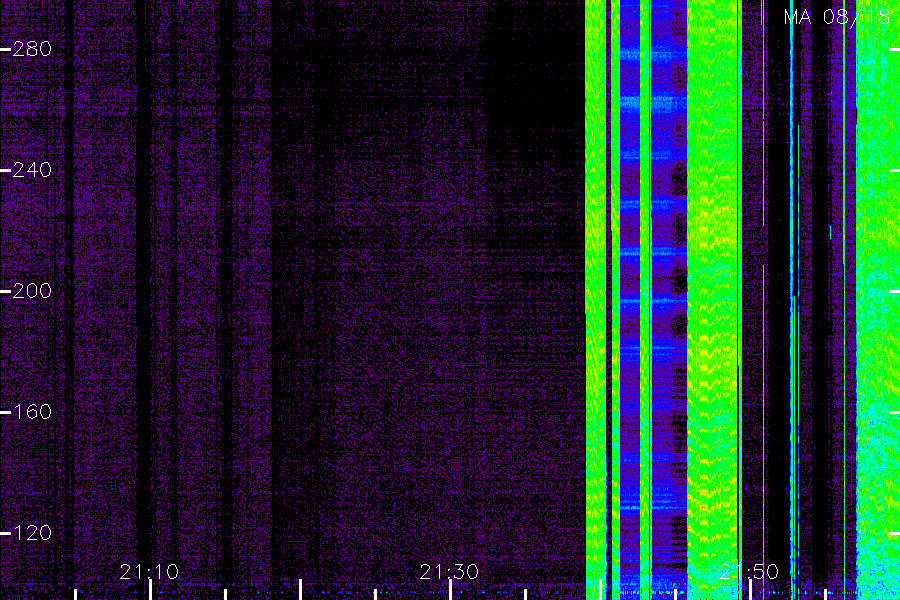This screenshot has height=600, width=900.
Task: Click the 280 frequency axis label
Action: 32,49
